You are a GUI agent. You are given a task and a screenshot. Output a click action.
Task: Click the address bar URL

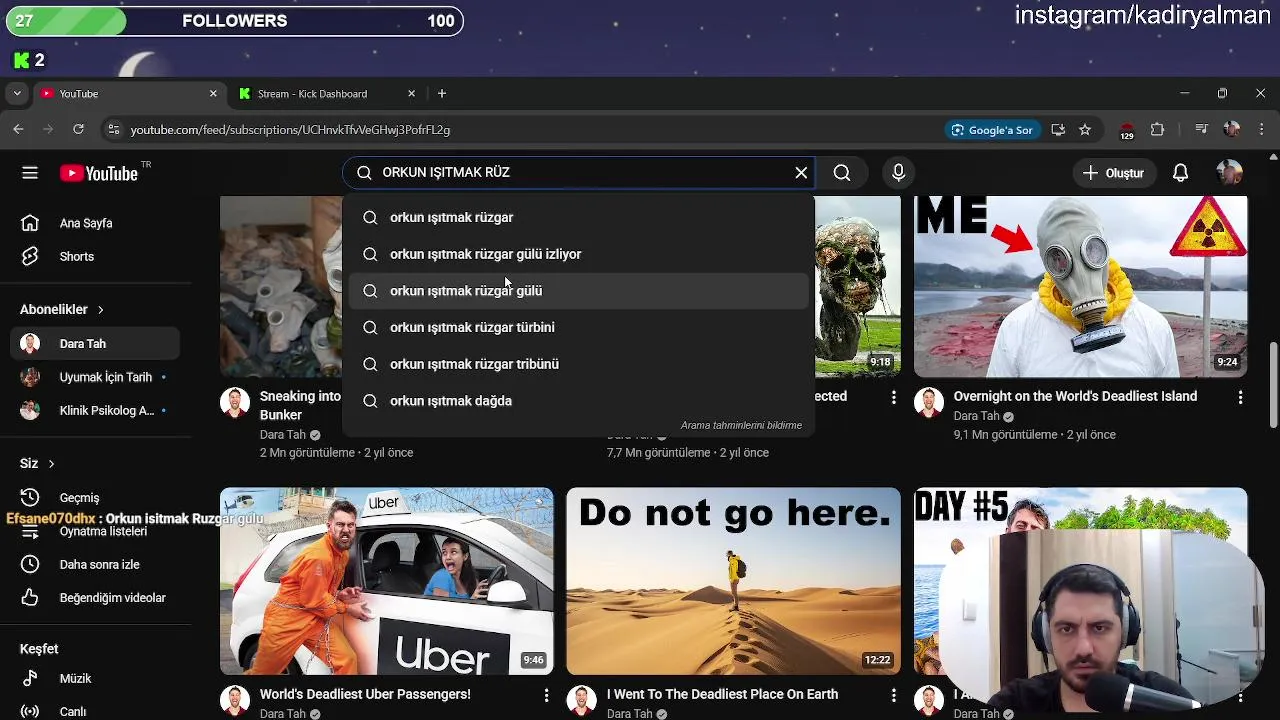tap(290, 130)
